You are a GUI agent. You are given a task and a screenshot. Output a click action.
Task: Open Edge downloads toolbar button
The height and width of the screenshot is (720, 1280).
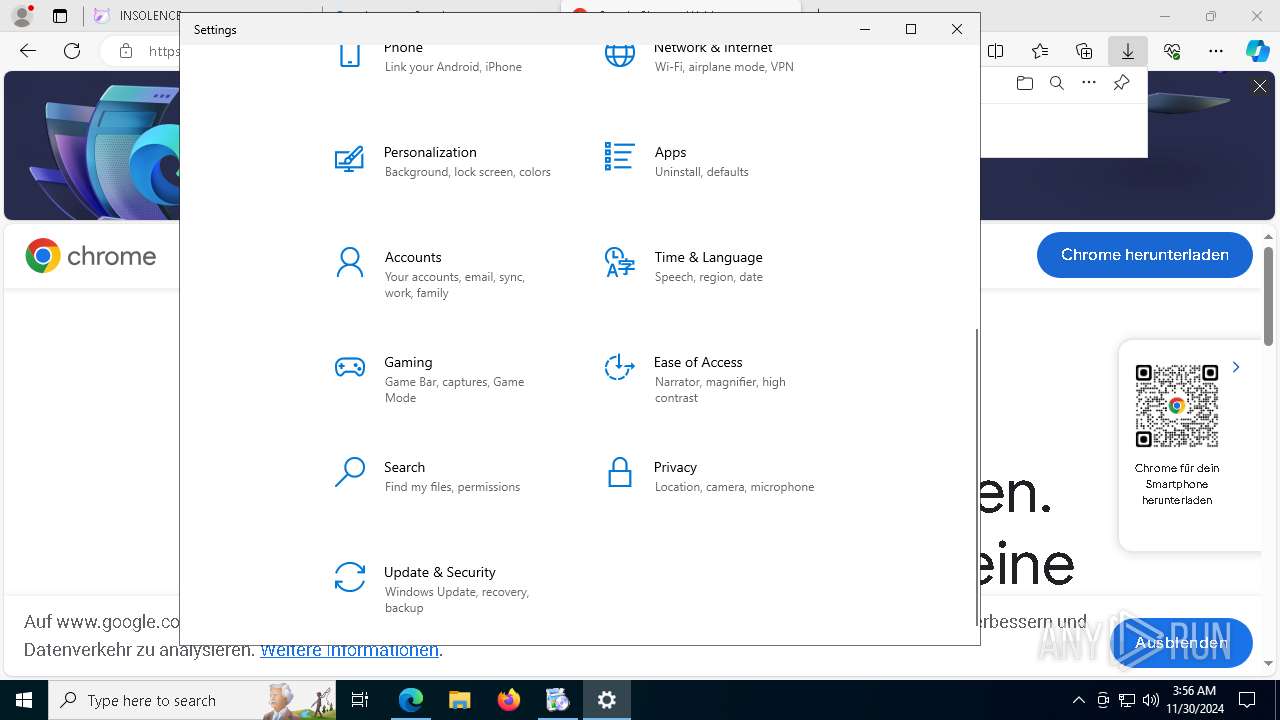(1128, 51)
